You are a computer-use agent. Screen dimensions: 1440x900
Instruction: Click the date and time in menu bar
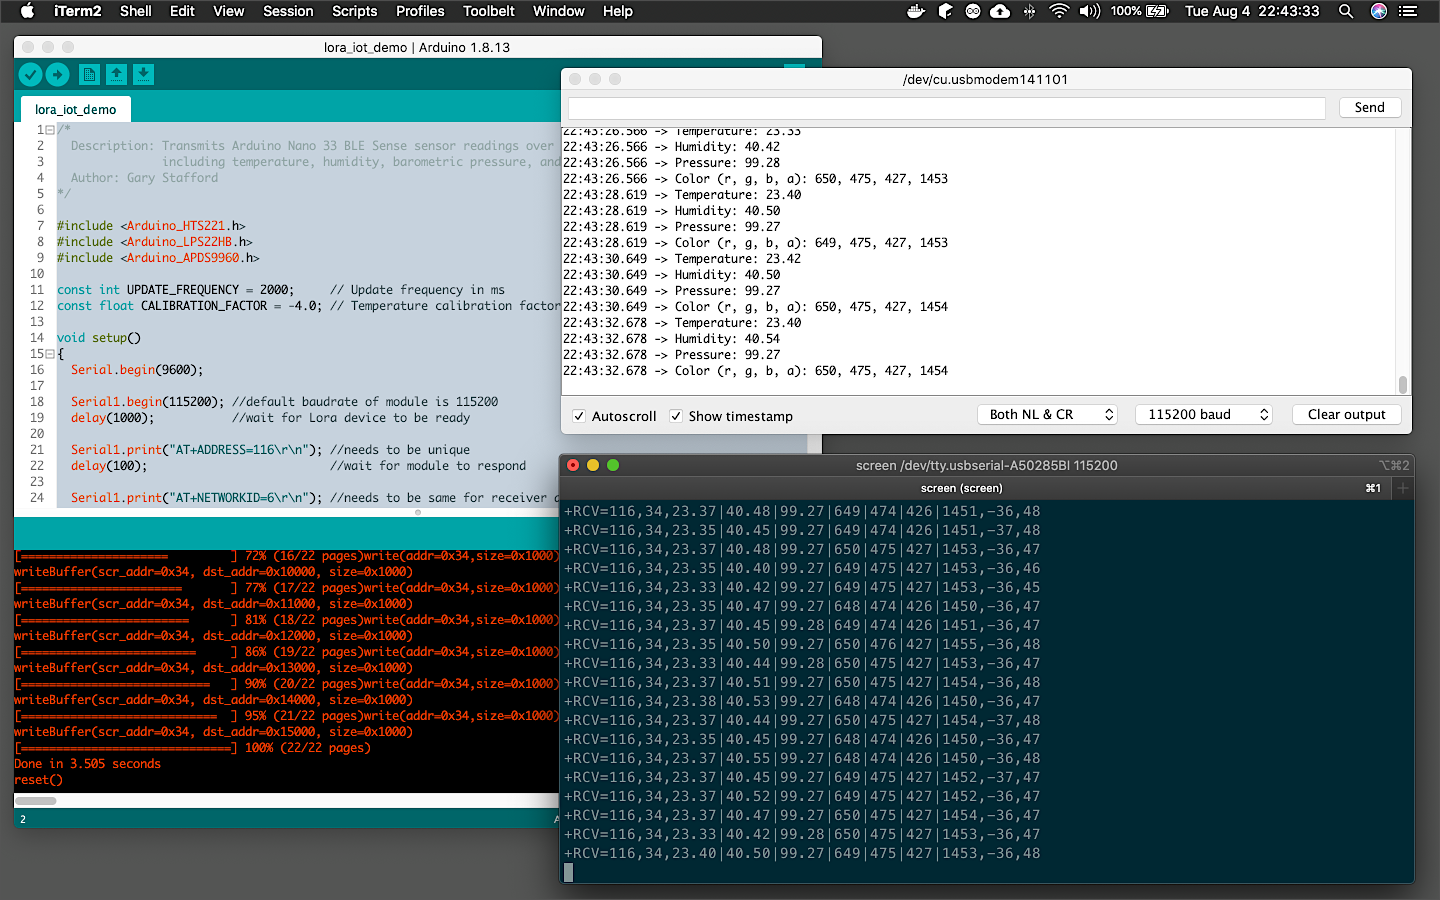click(1252, 11)
